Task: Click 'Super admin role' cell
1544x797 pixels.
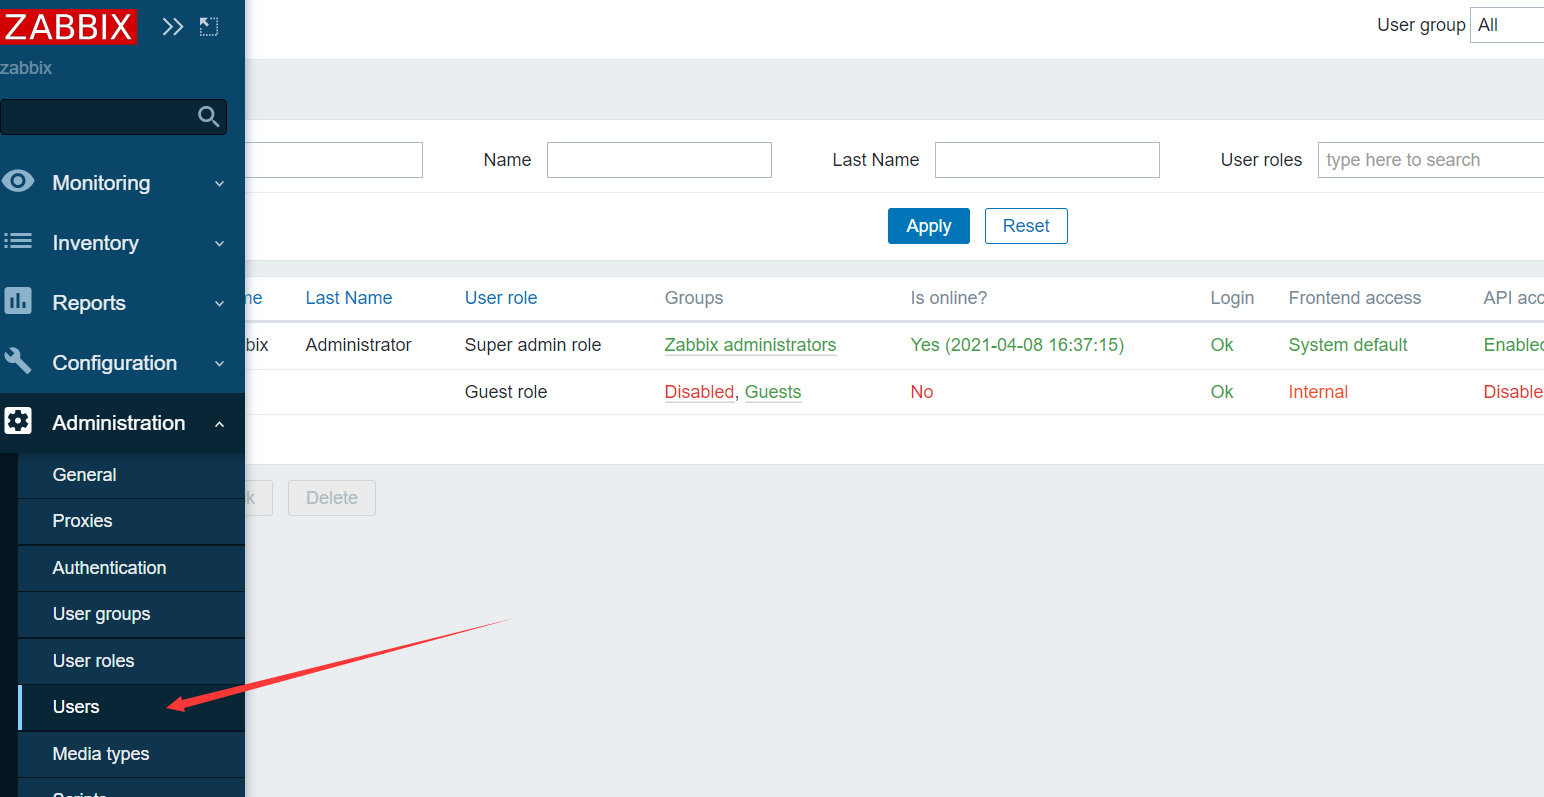Action: coord(533,345)
